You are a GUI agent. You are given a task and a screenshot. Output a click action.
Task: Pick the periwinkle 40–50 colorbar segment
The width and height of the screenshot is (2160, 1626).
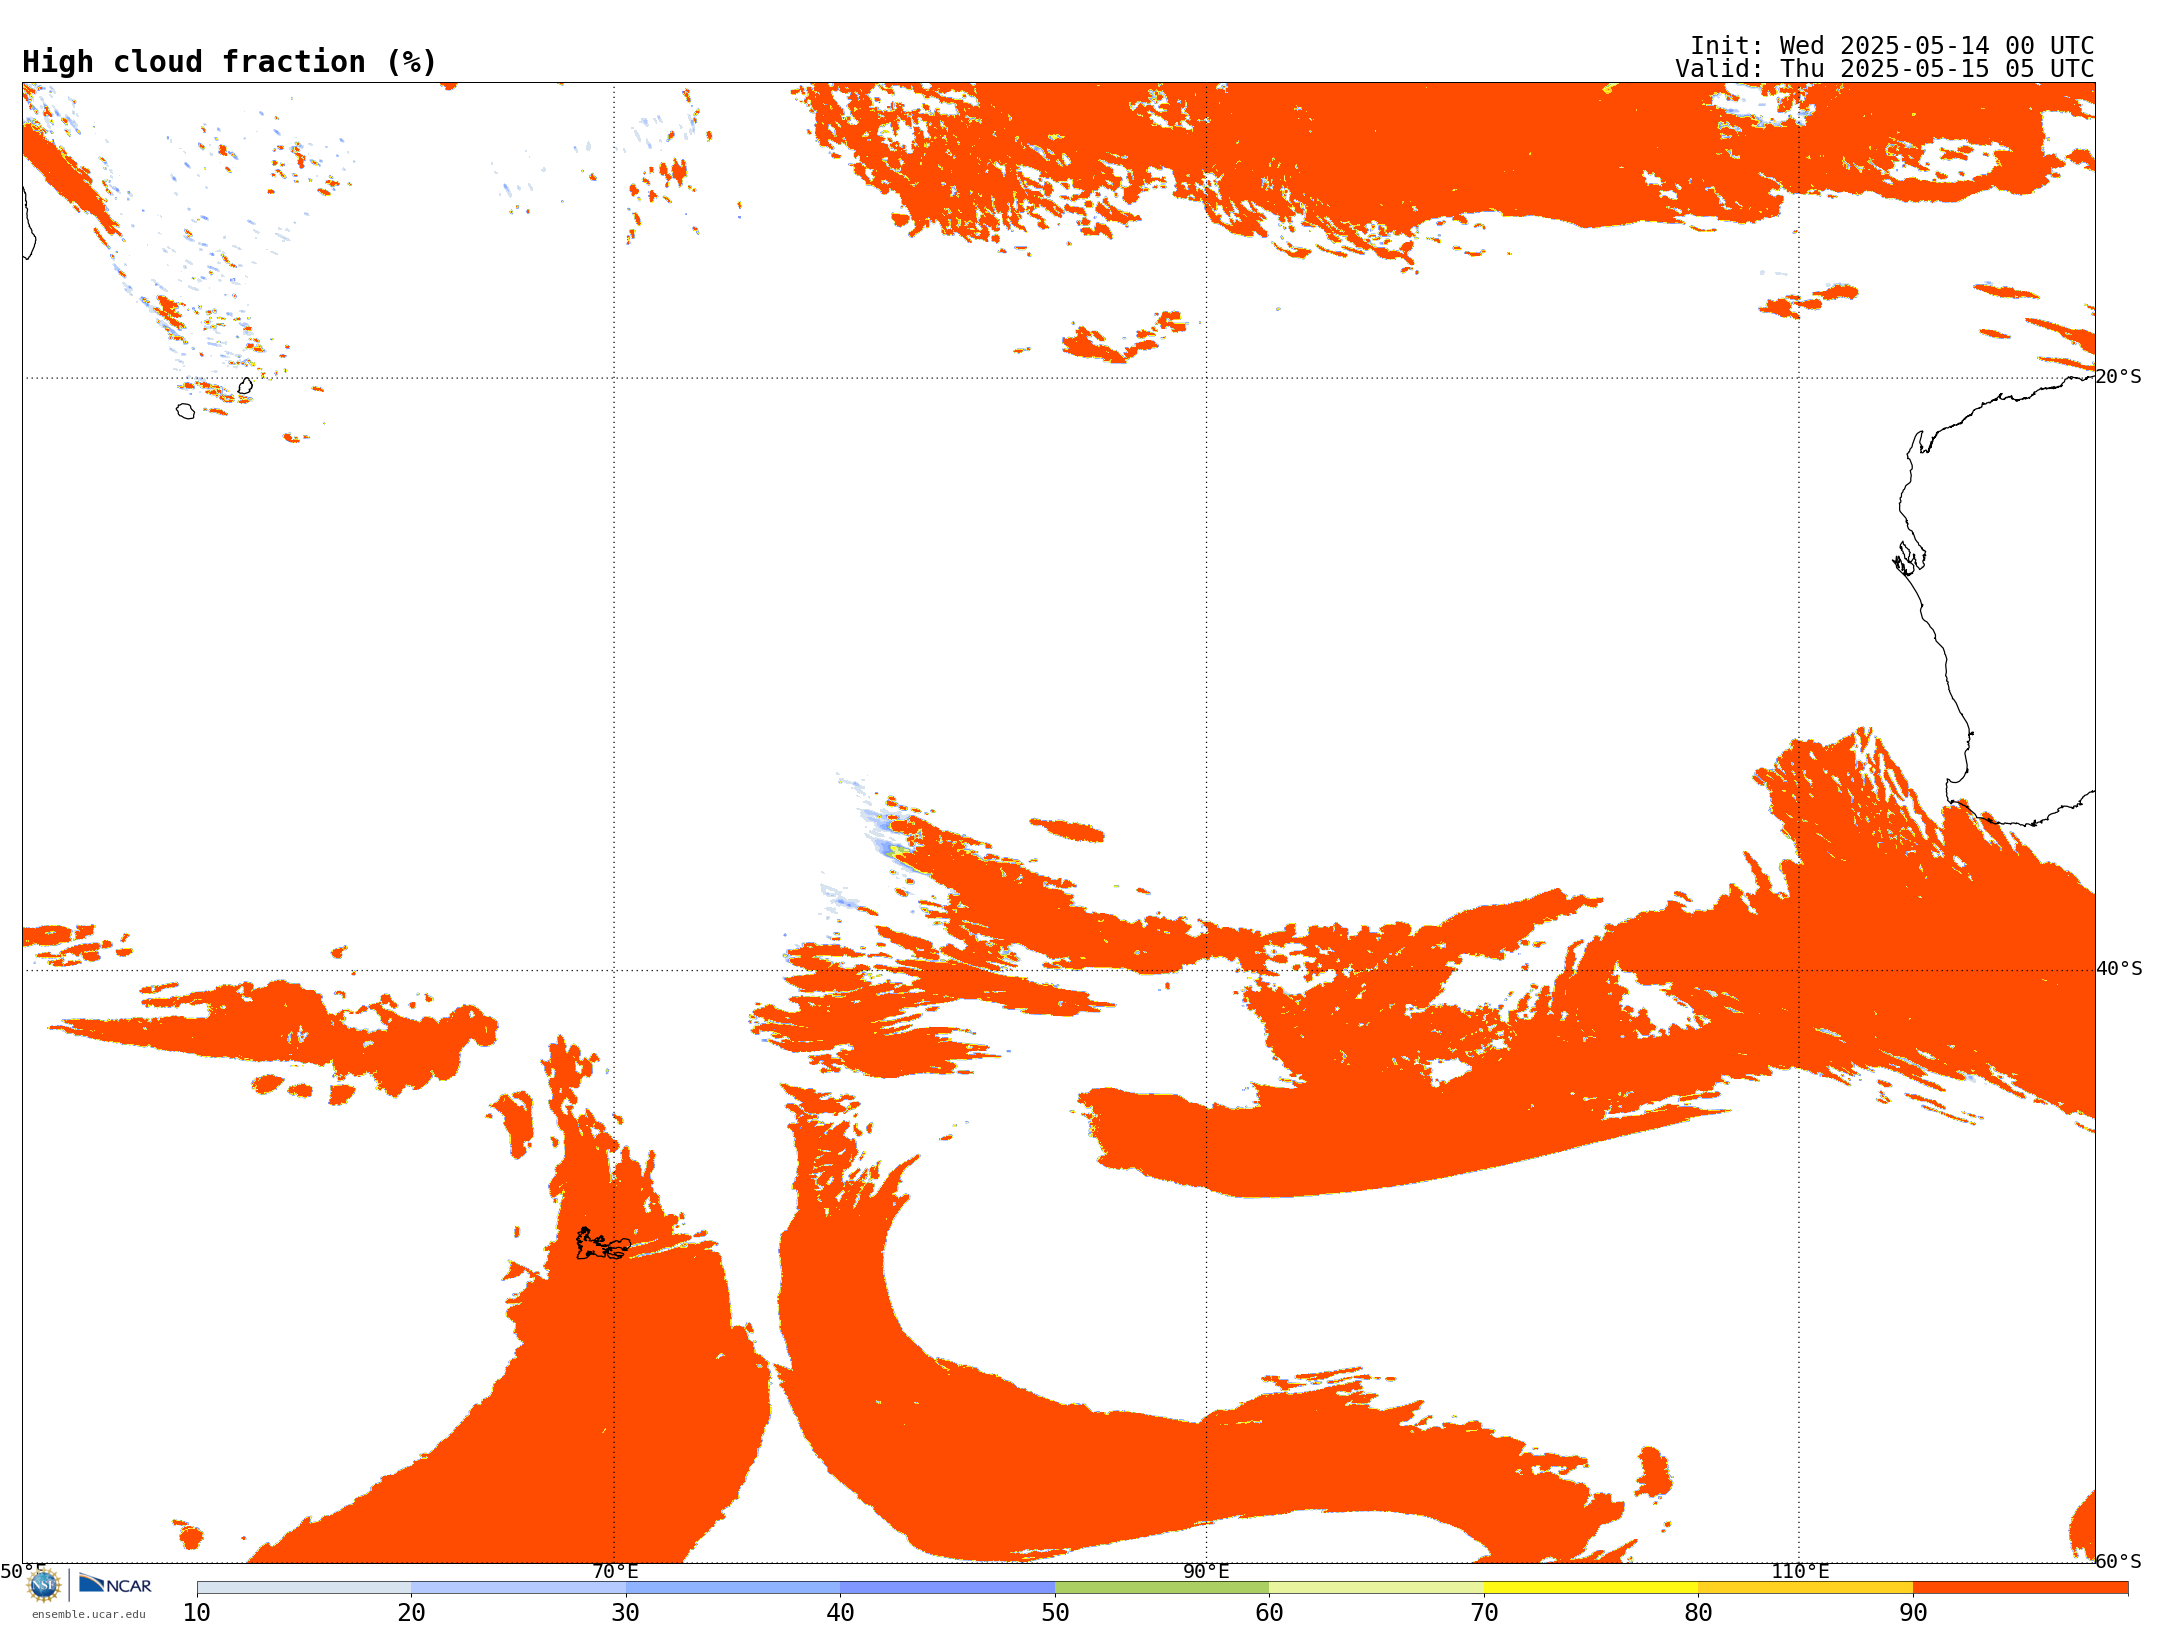pos(947,1588)
